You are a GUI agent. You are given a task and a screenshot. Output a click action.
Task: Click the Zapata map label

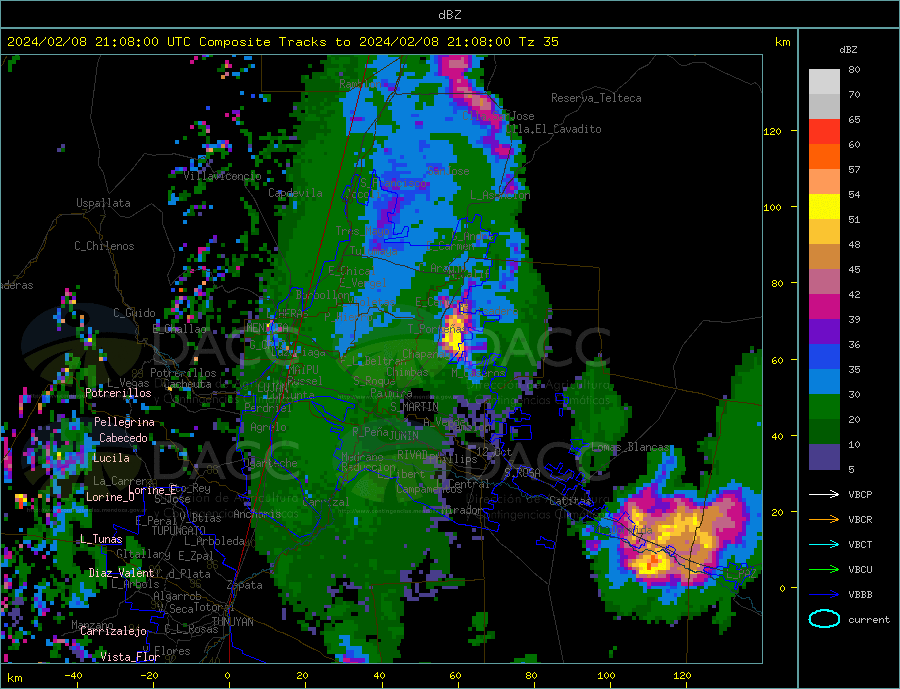tap(245, 585)
